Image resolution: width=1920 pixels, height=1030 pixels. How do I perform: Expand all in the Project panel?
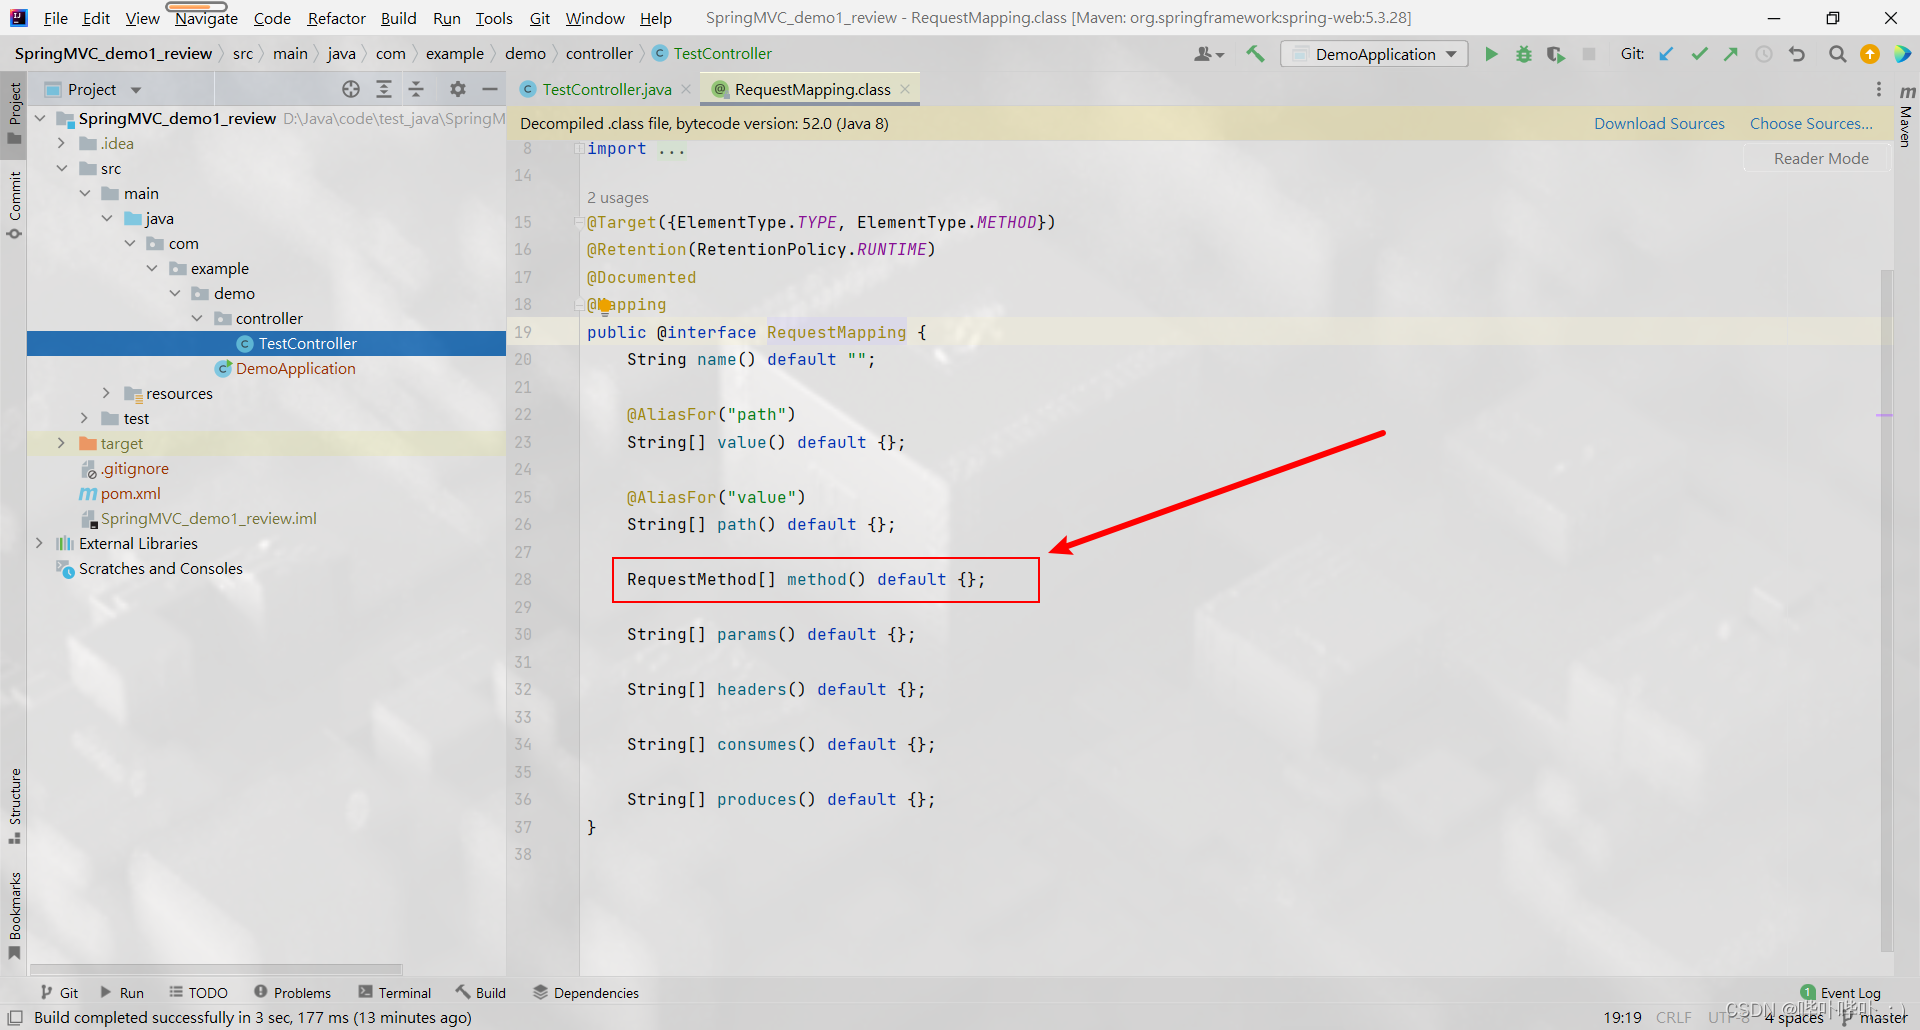[384, 89]
